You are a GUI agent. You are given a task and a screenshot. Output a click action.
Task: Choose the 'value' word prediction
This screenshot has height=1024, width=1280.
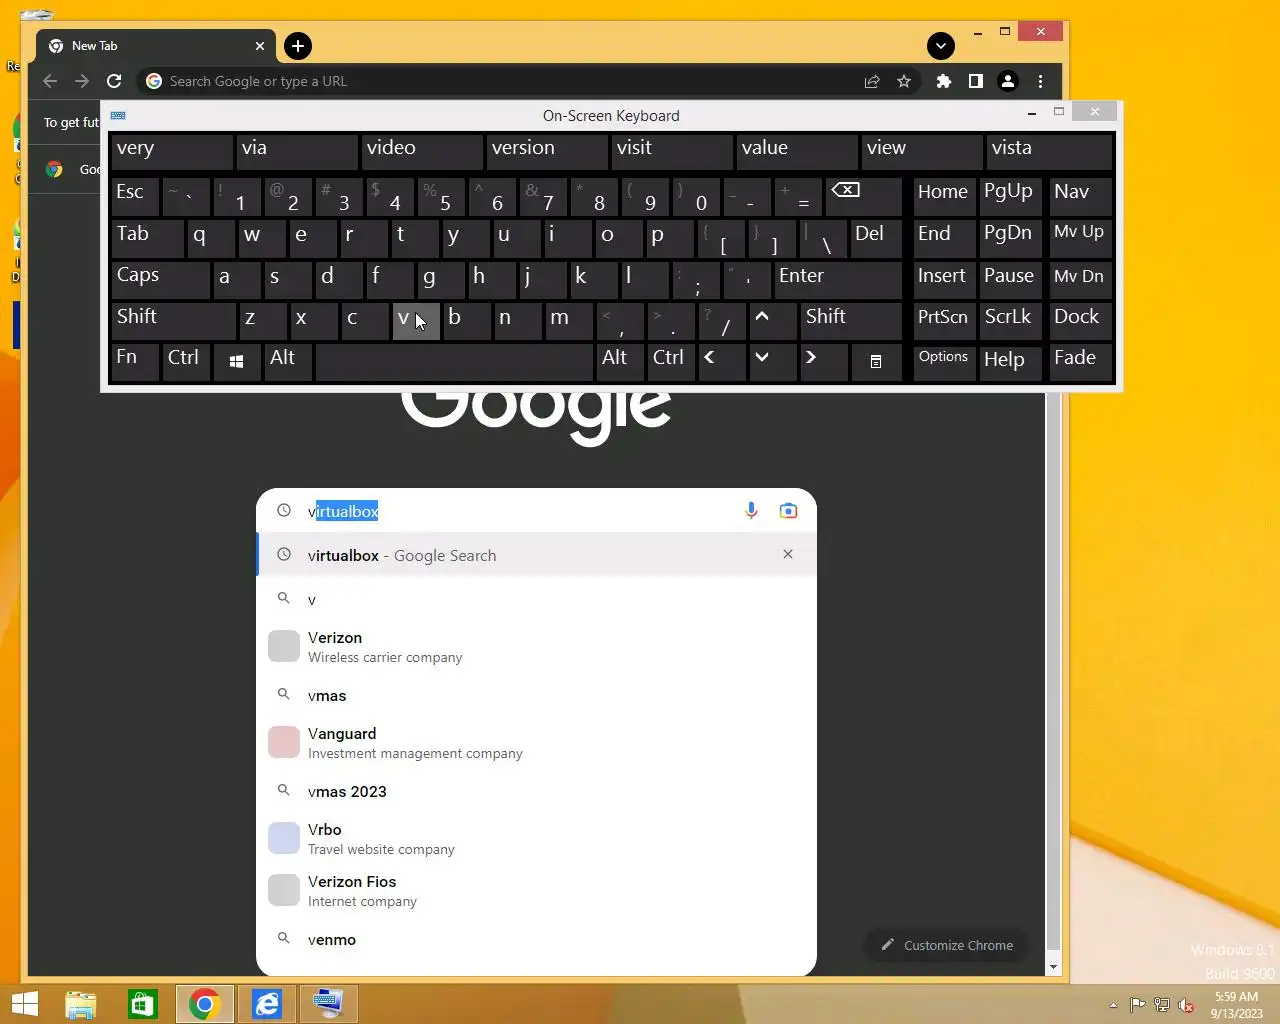click(x=796, y=152)
